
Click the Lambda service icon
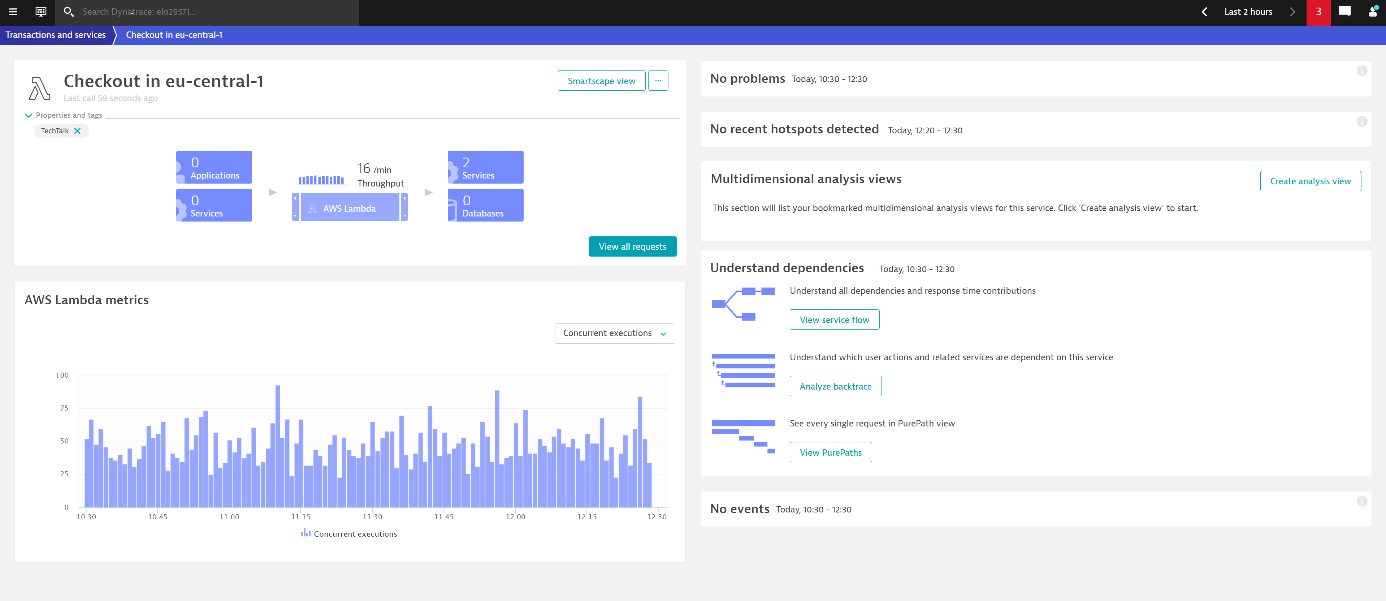(x=39, y=88)
